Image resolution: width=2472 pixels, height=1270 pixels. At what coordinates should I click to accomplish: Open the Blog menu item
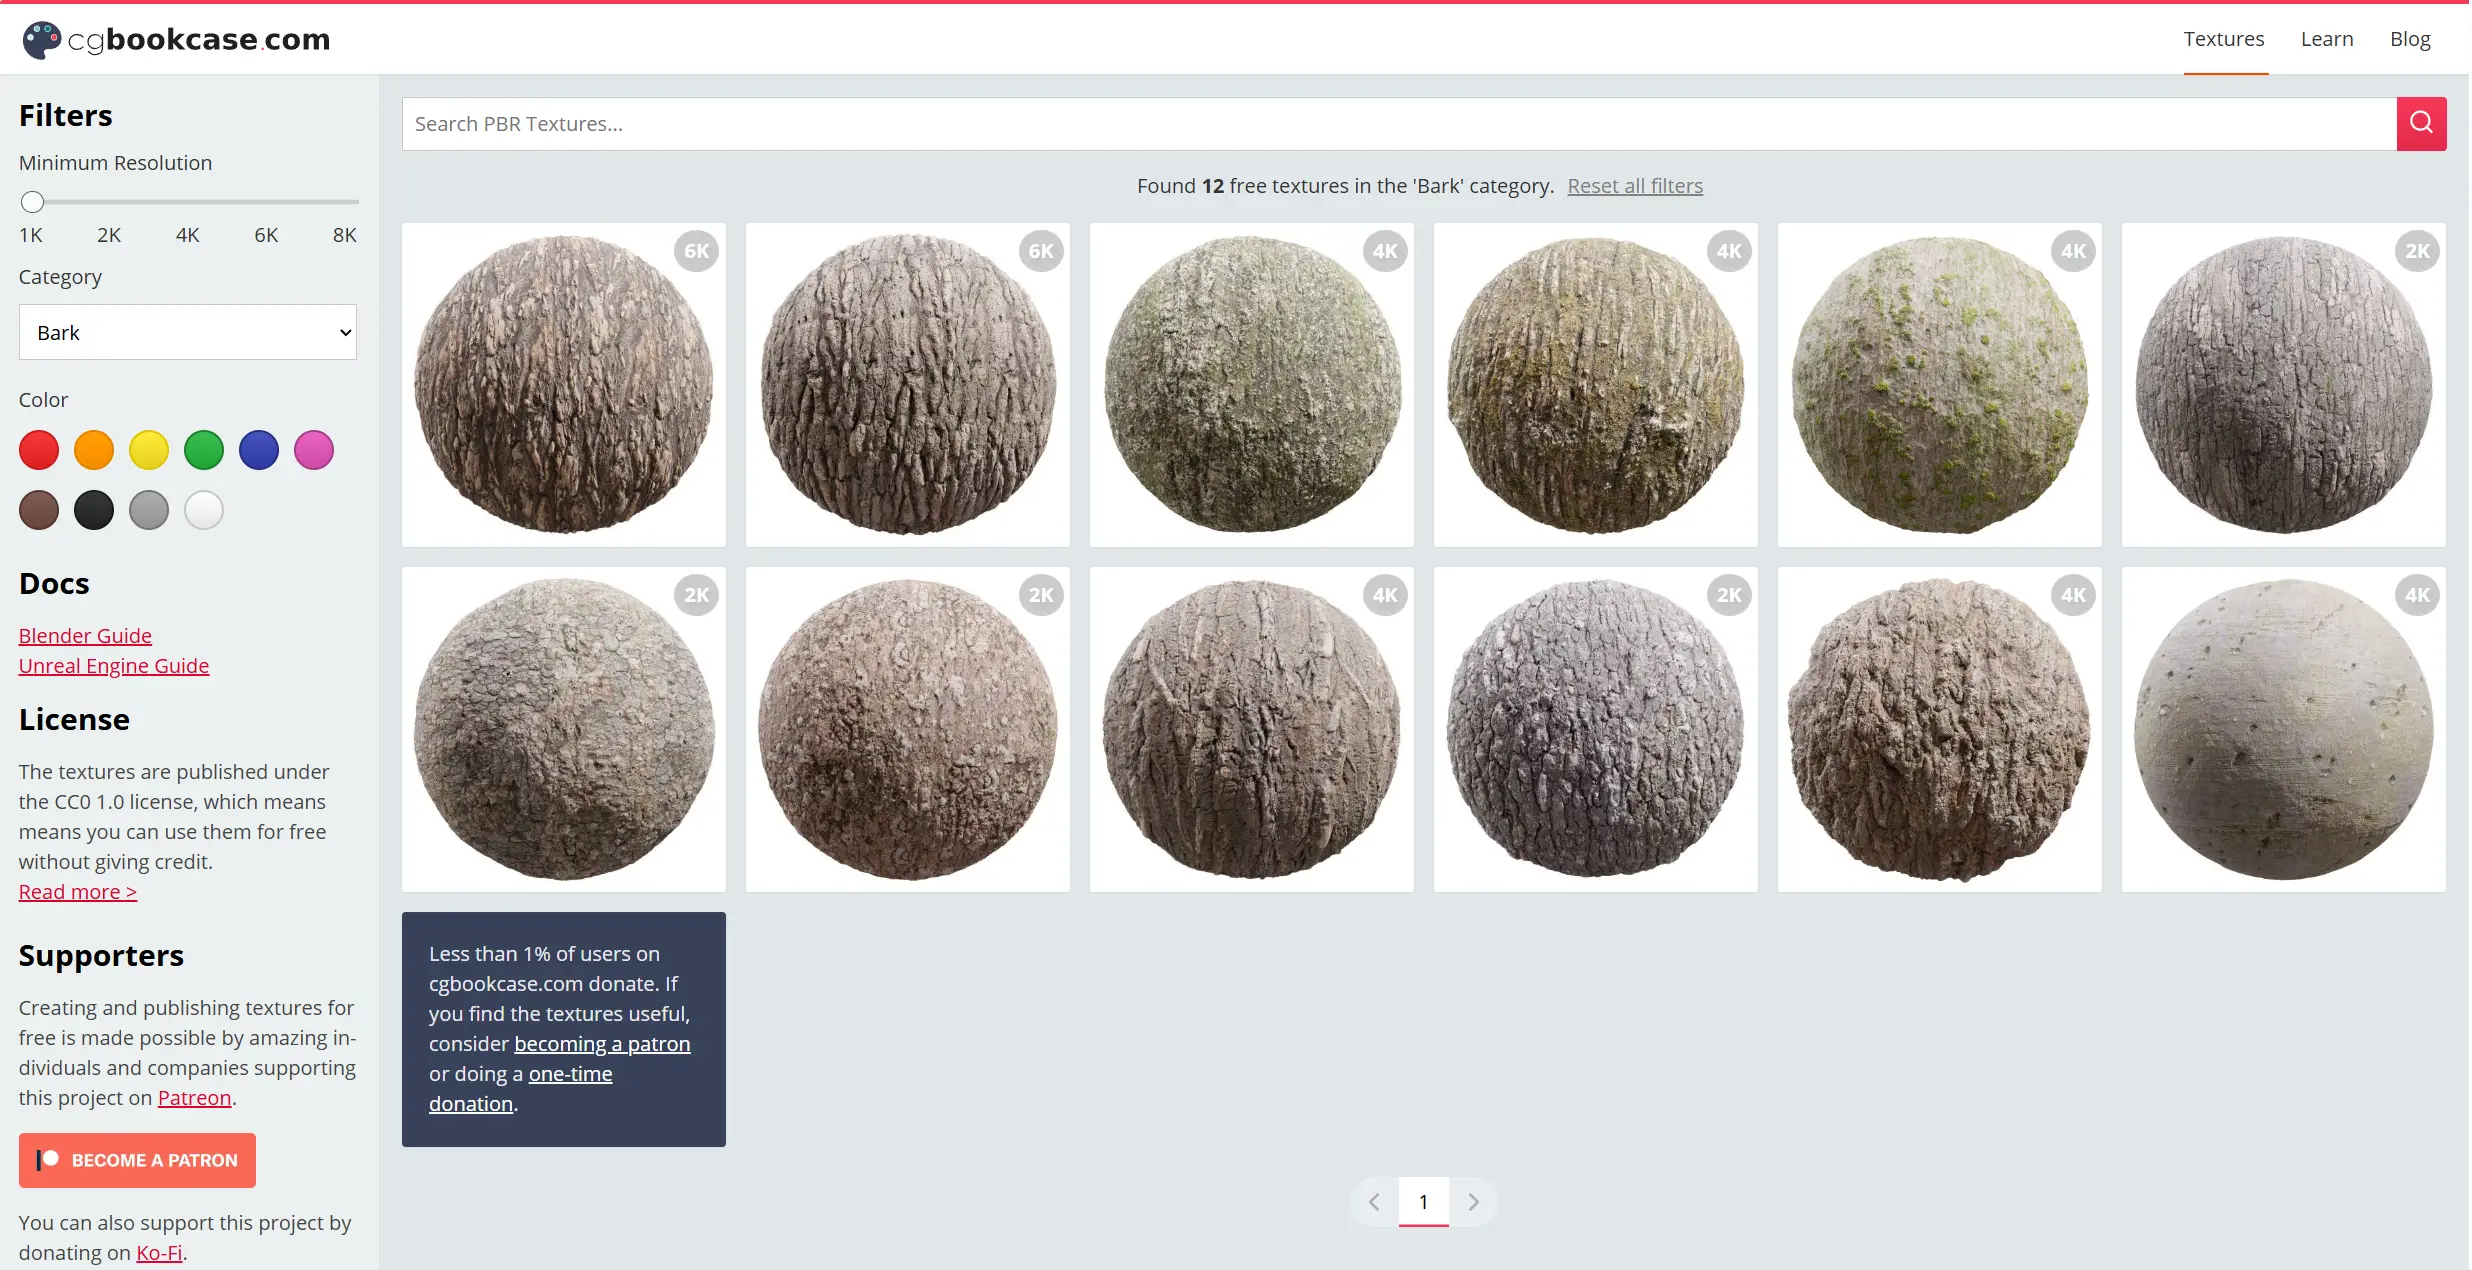2409,39
